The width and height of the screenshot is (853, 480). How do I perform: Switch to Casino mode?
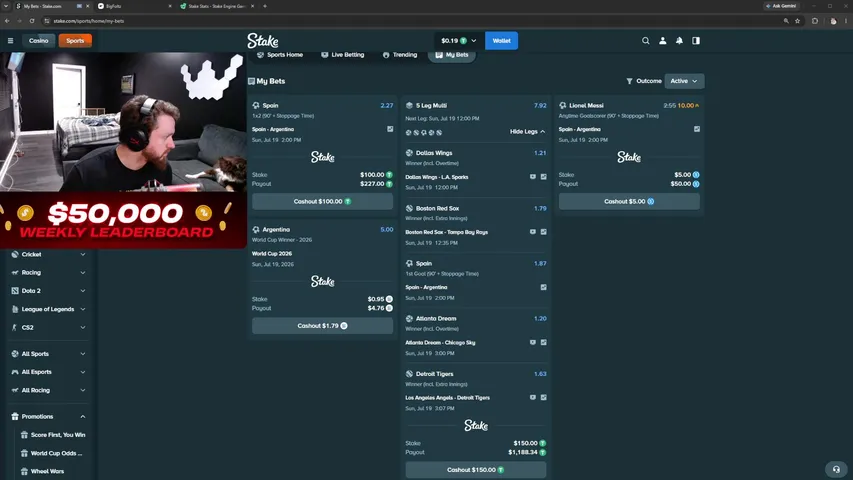[39, 41]
